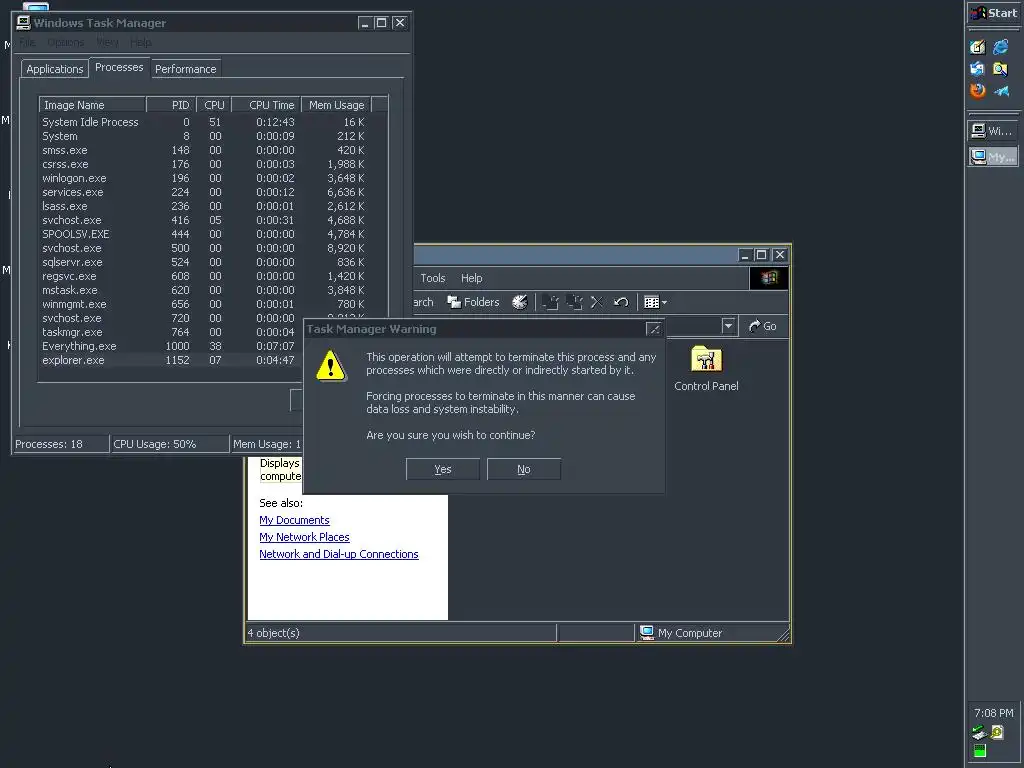Select the services.exe process

pyautogui.click(x=204, y=193)
